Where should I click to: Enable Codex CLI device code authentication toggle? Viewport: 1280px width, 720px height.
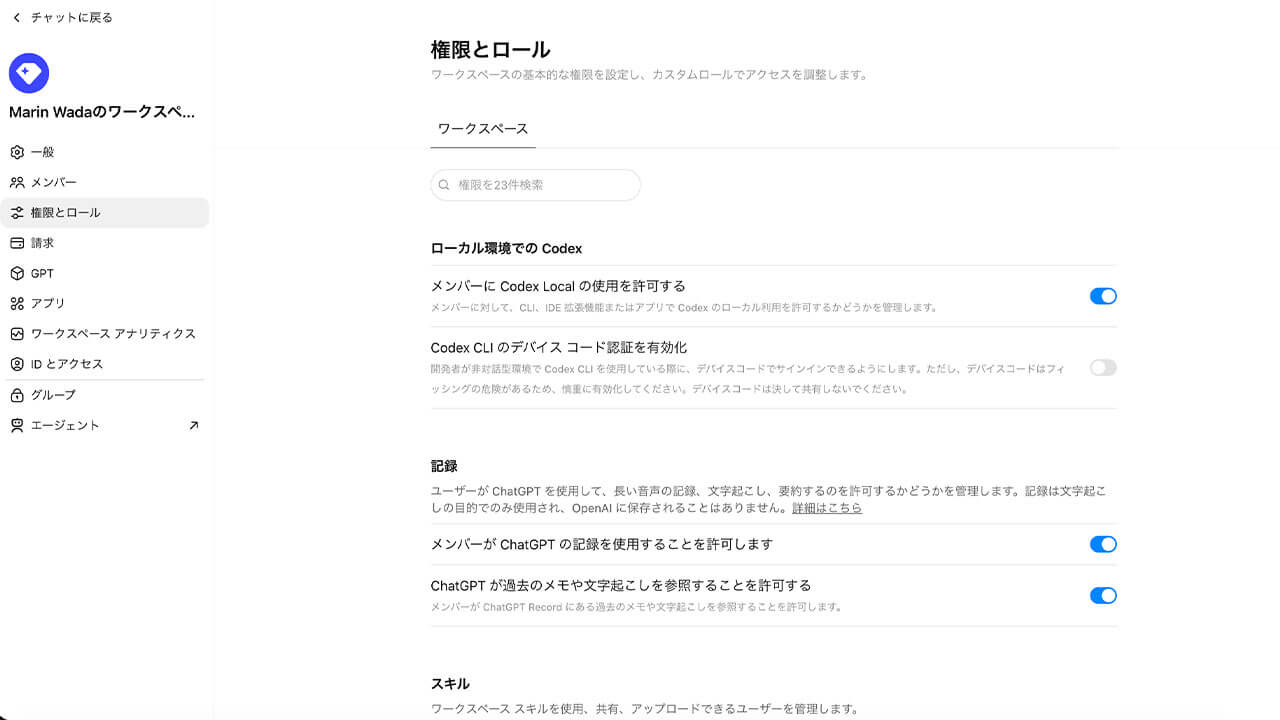pos(1103,368)
